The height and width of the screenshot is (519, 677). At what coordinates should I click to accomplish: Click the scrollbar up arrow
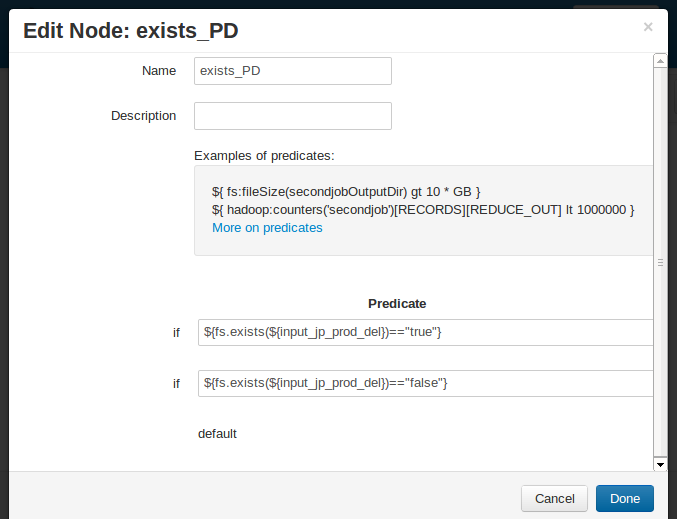pyautogui.click(x=660, y=61)
